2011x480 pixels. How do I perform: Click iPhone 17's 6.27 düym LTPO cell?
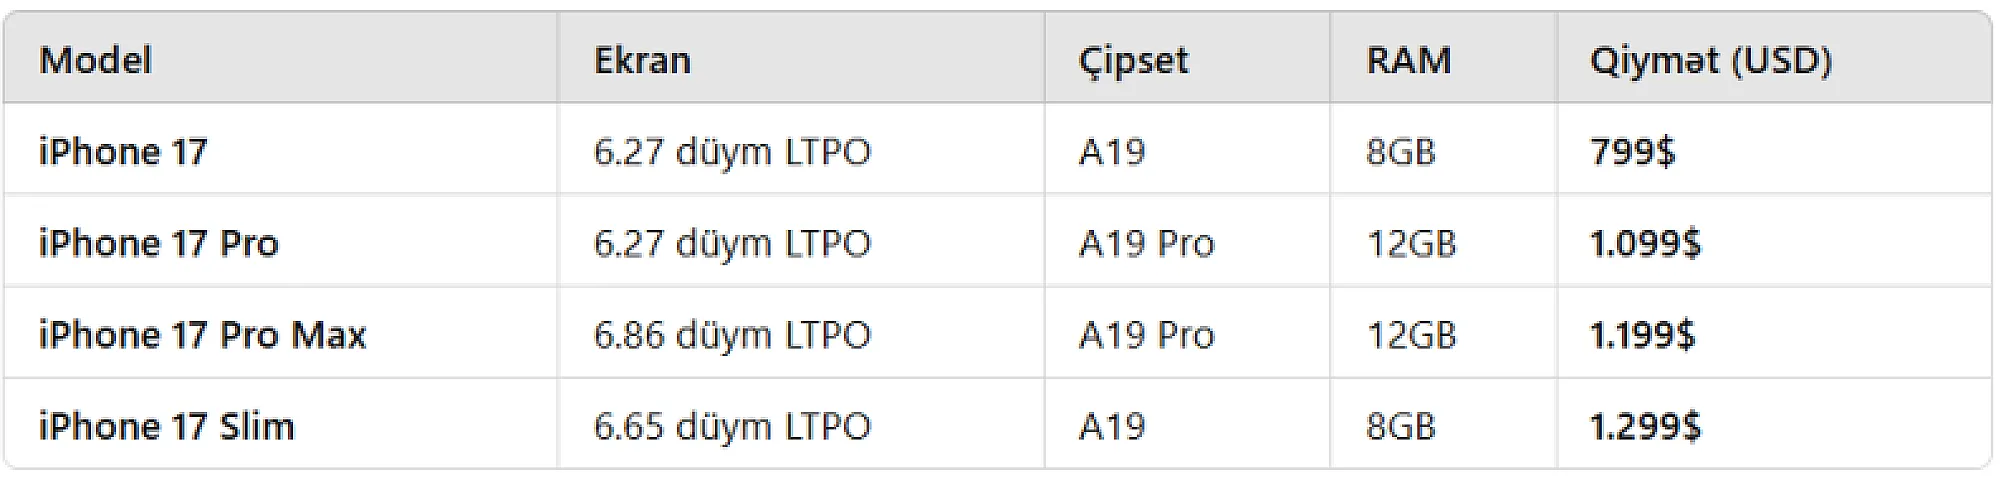click(732, 152)
